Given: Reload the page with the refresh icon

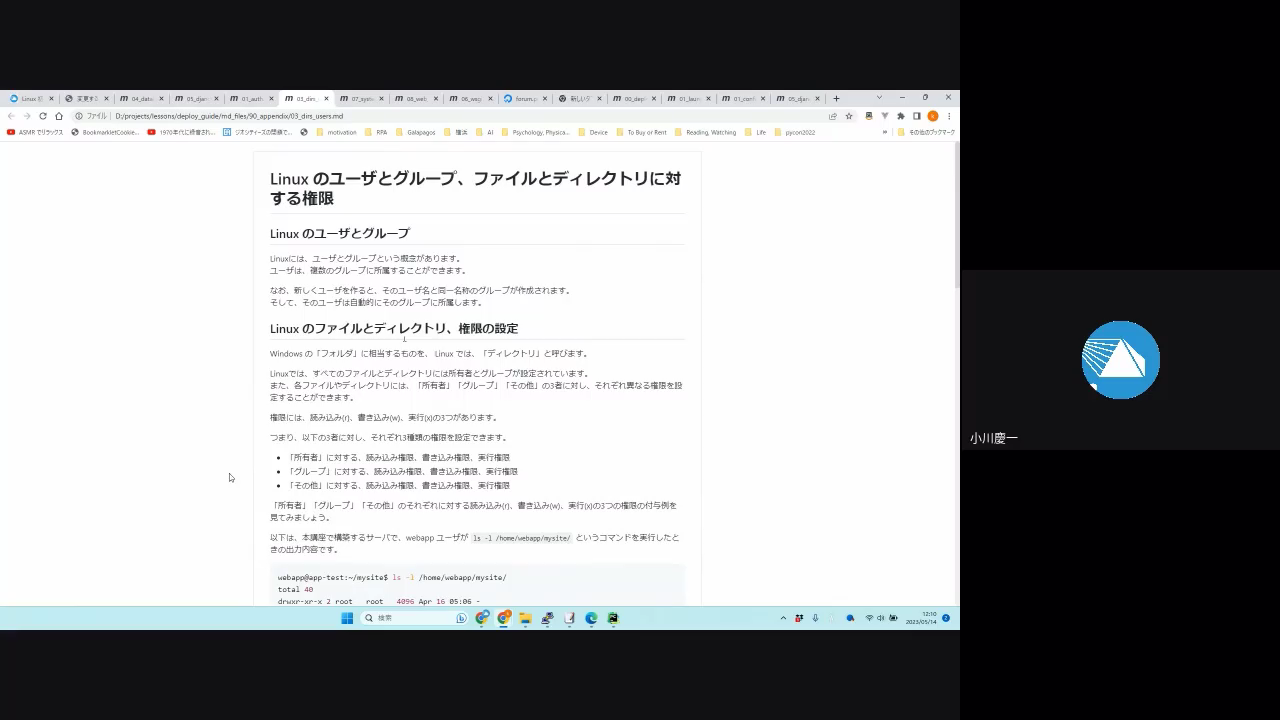Looking at the screenshot, I should [42, 116].
